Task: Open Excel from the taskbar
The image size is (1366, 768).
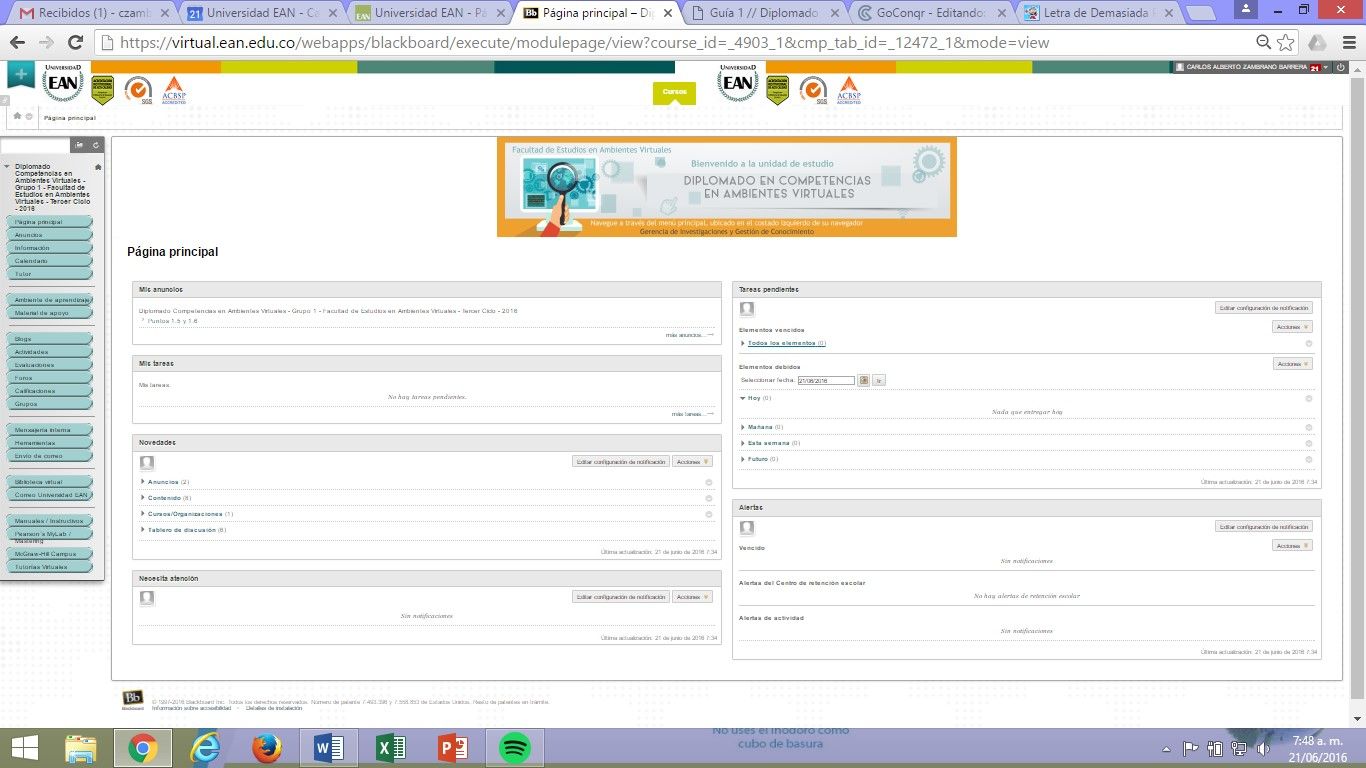Action: 390,748
